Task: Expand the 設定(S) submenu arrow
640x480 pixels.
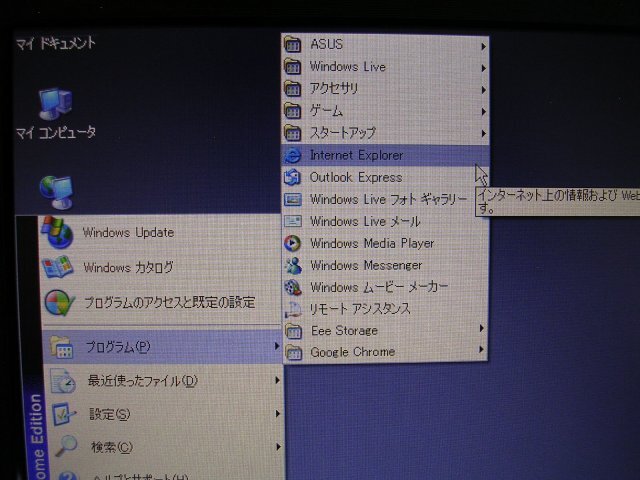Action: pos(277,414)
